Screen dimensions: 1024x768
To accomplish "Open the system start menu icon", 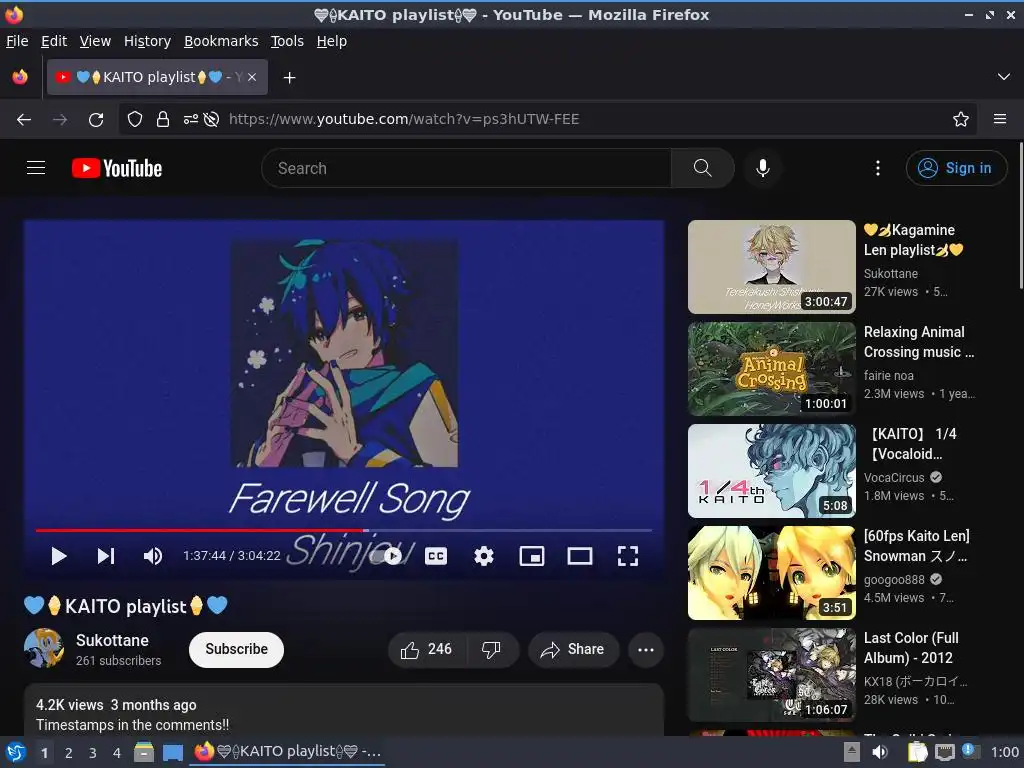I will pos(15,752).
